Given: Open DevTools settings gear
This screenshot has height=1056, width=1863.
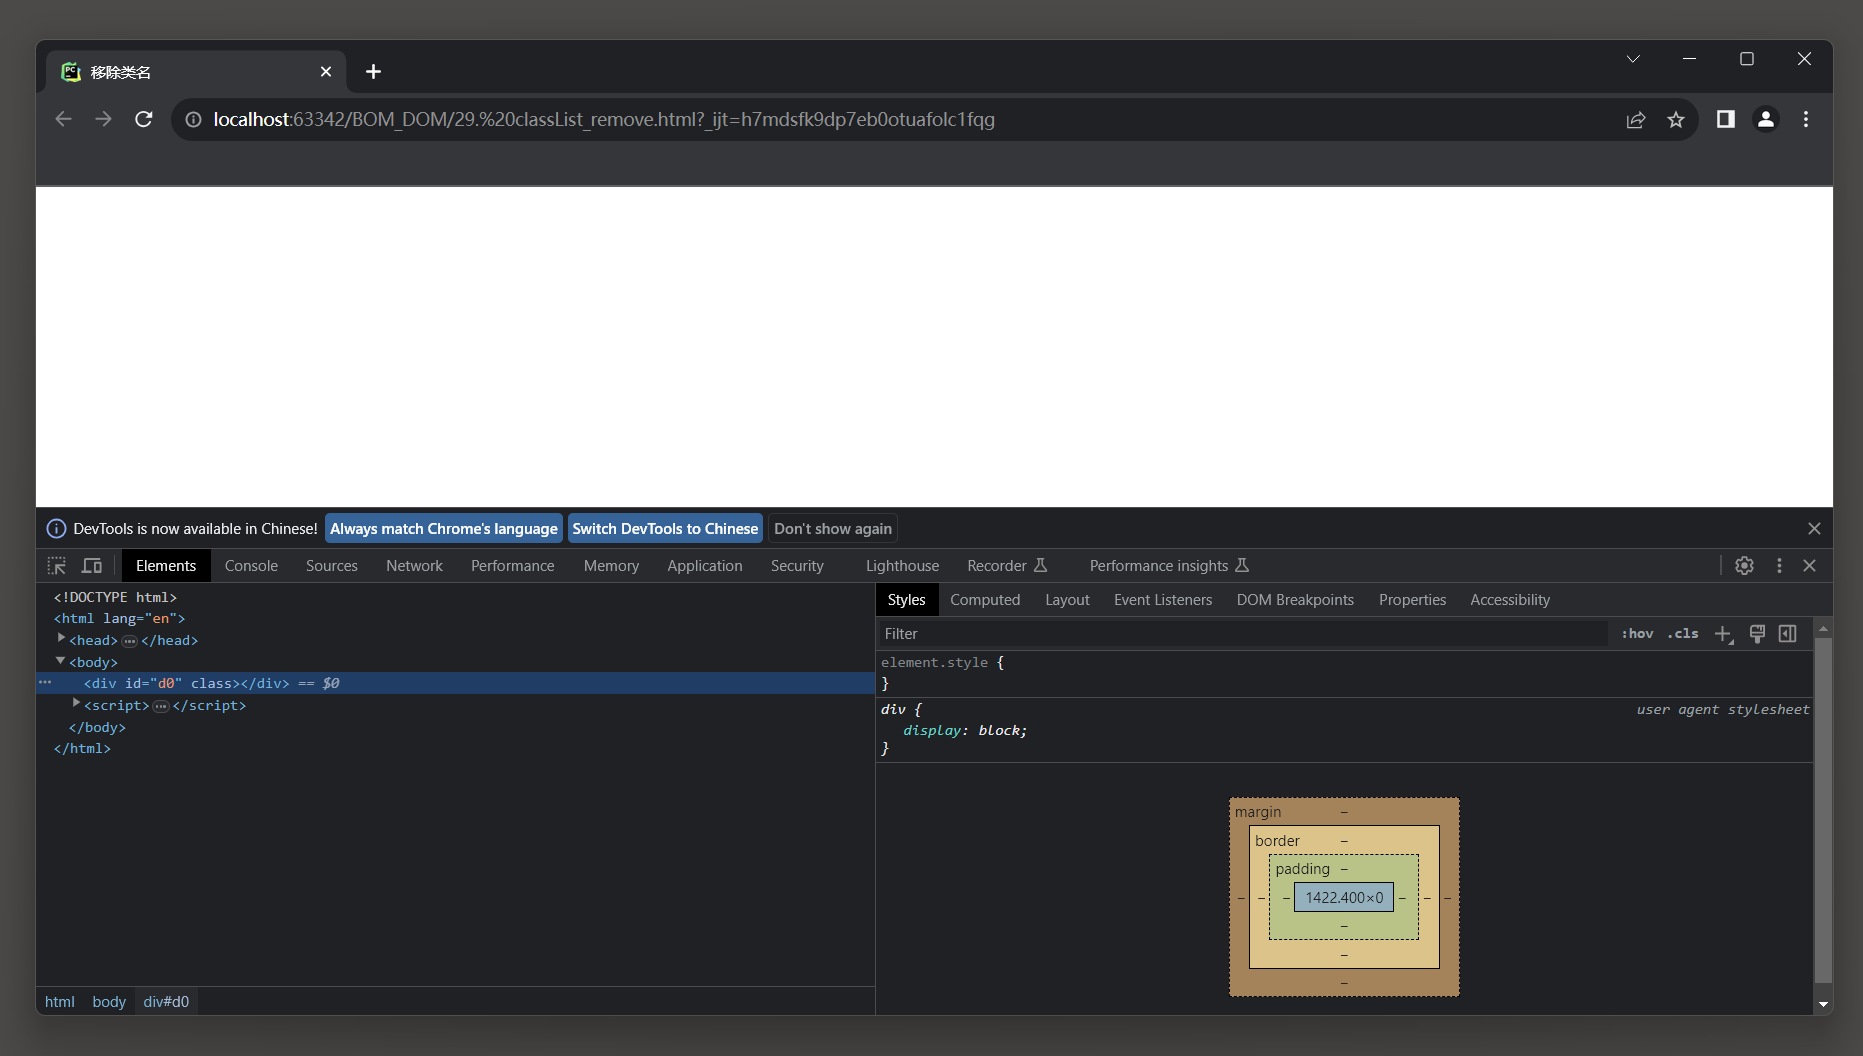Looking at the screenshot, I should click(x=1744, y=566).
